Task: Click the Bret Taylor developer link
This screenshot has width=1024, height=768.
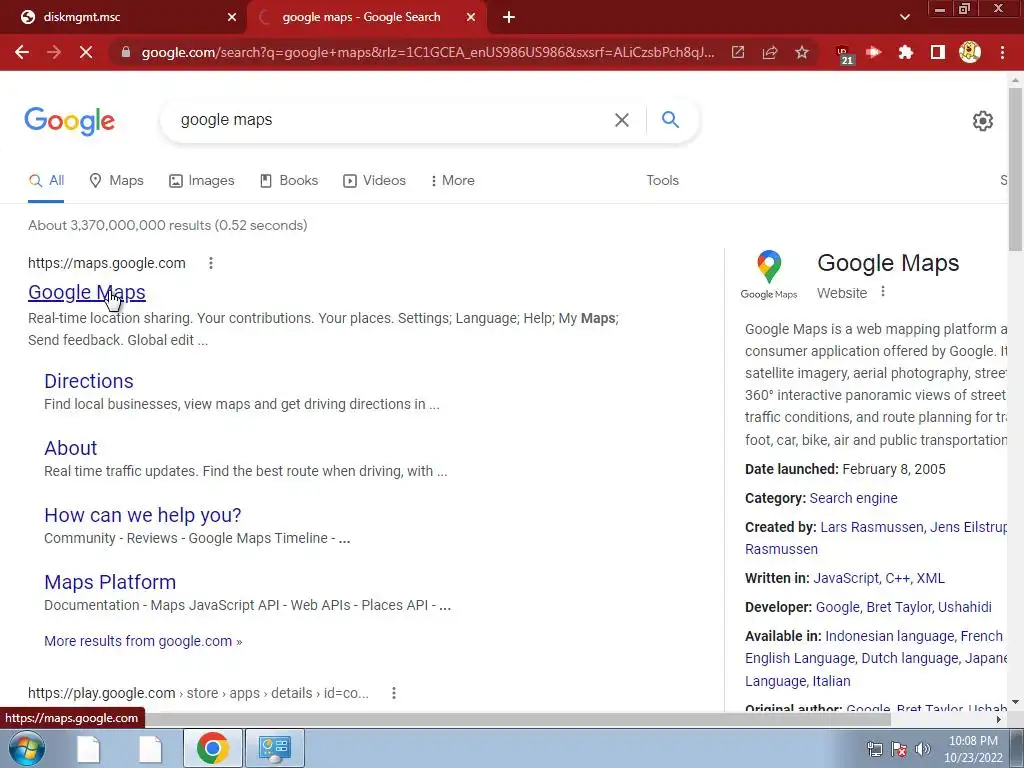Action: 899,607
